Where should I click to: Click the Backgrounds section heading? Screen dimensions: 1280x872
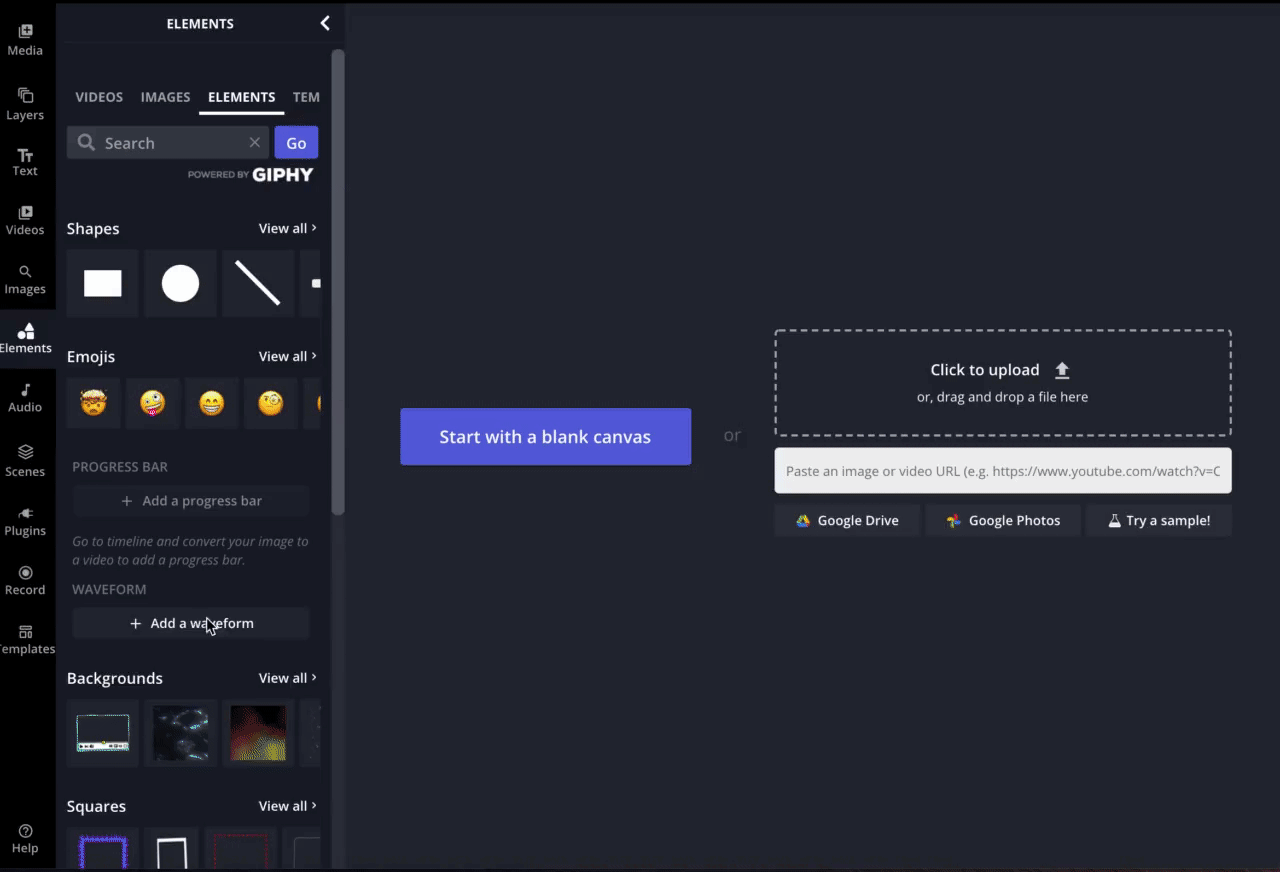(x=115, y=679)
